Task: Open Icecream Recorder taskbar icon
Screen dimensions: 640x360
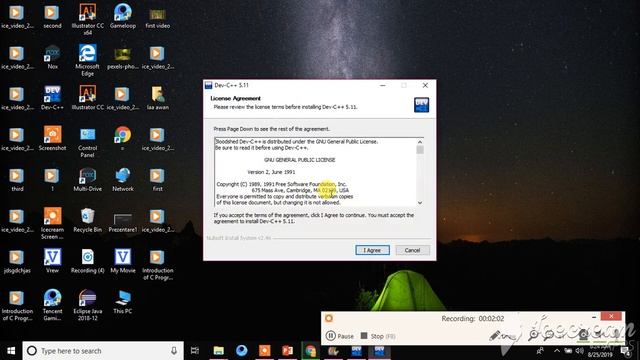Action: pyautogui.click(x=264, y=351)
